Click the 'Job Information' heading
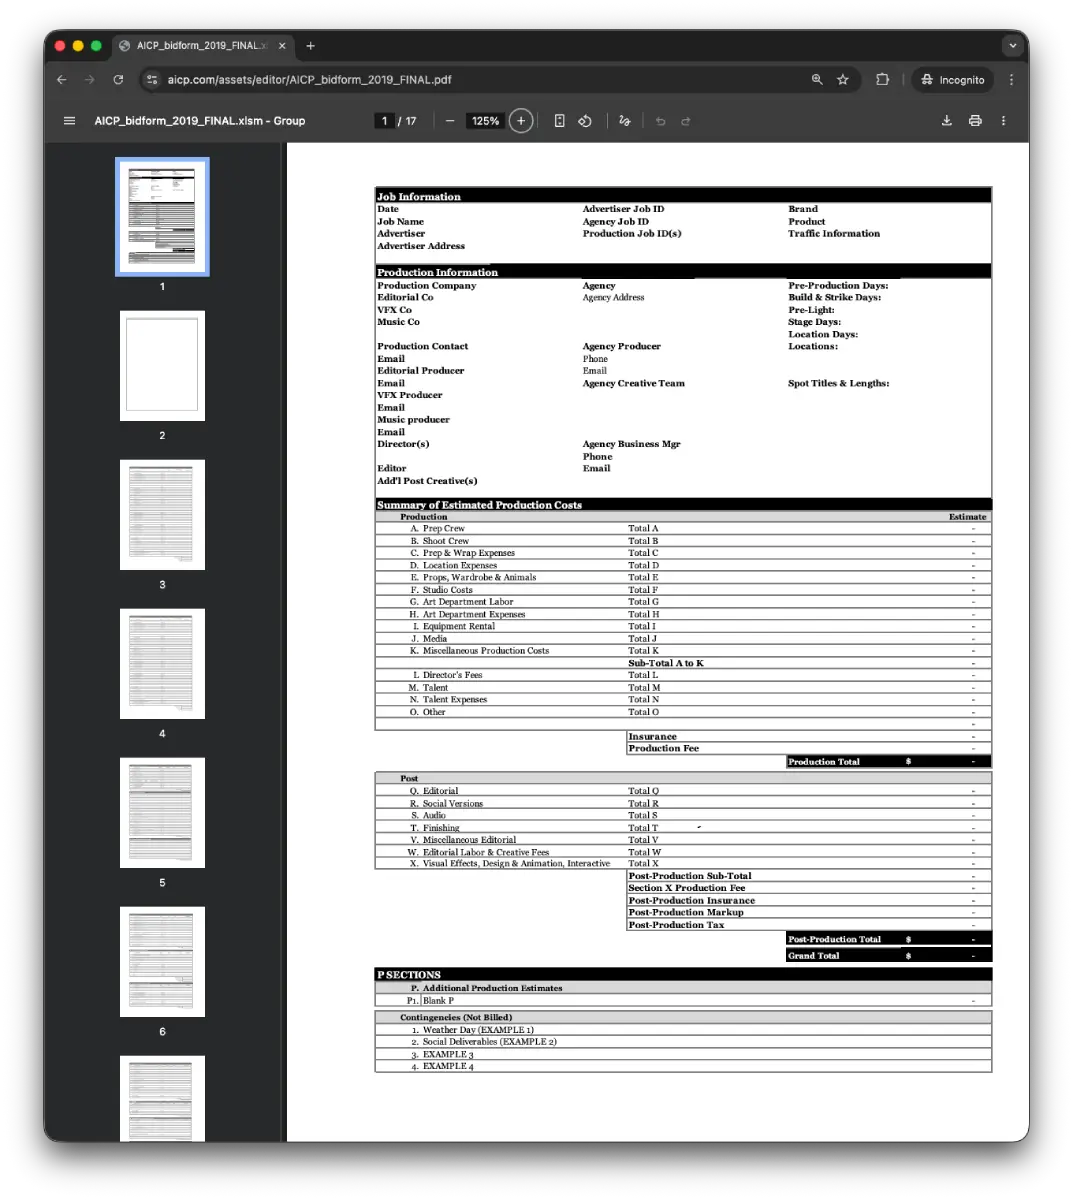1073x1200 pixels. point(419,197)
